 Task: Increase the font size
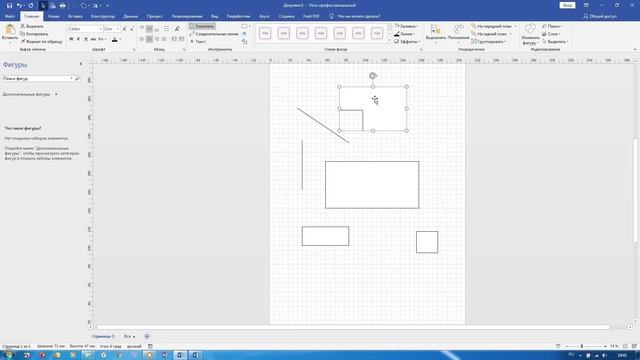pos(124,29)
